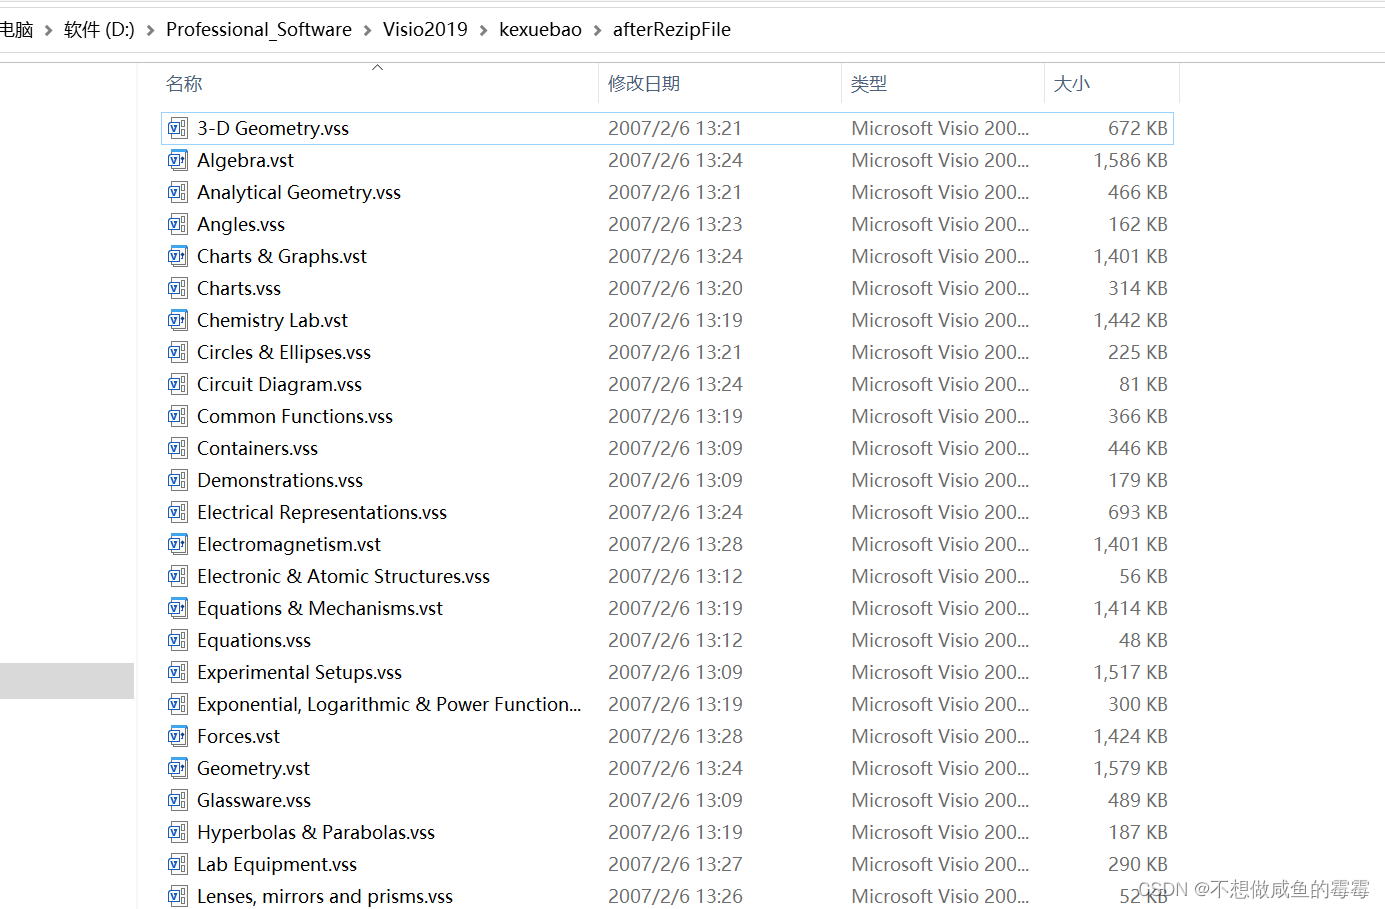Click the 3-D Geometry.vss file icon
The image size is (1385, 909).
[177, 128]
